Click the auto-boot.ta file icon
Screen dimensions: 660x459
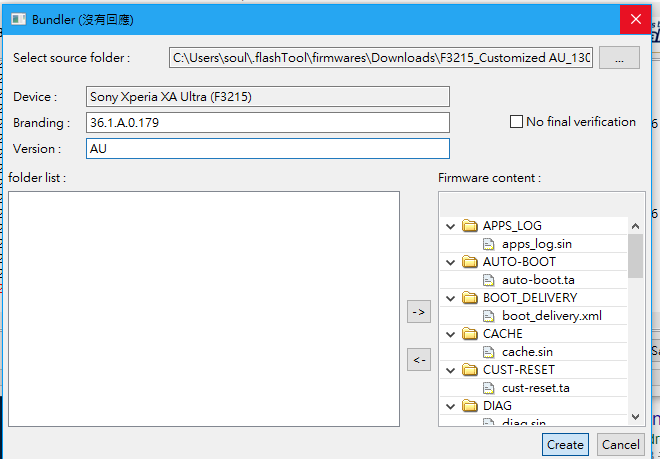pos(488,280)
